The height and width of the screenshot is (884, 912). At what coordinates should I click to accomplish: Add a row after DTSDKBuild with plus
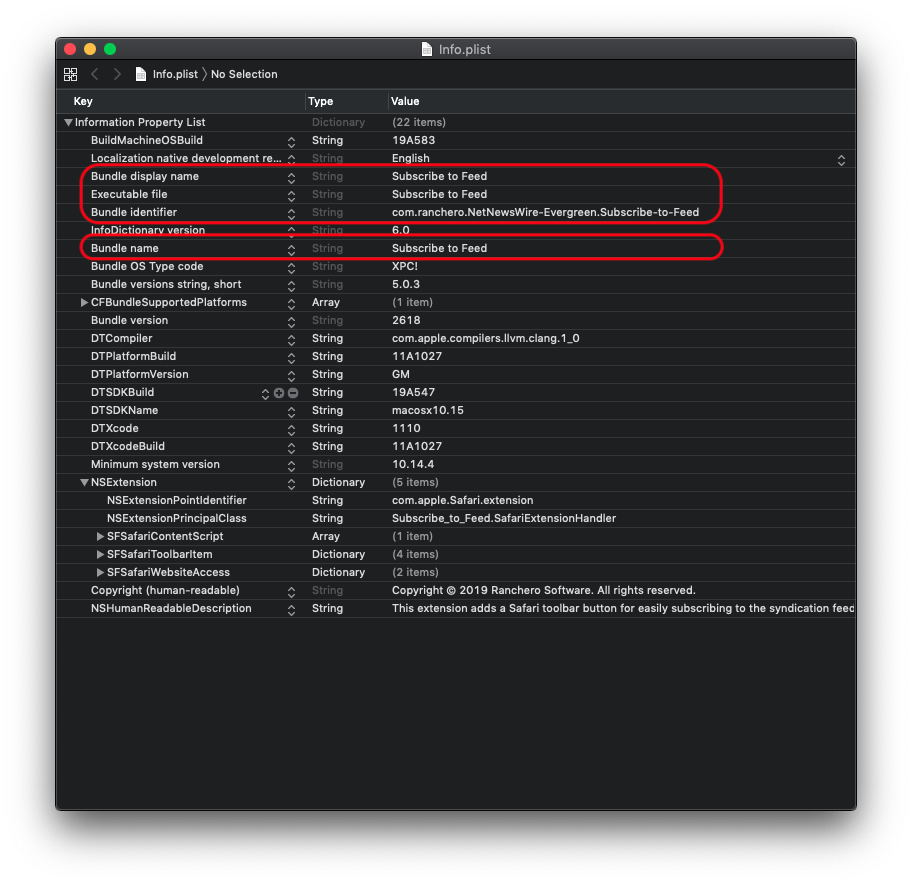point(279,393)
